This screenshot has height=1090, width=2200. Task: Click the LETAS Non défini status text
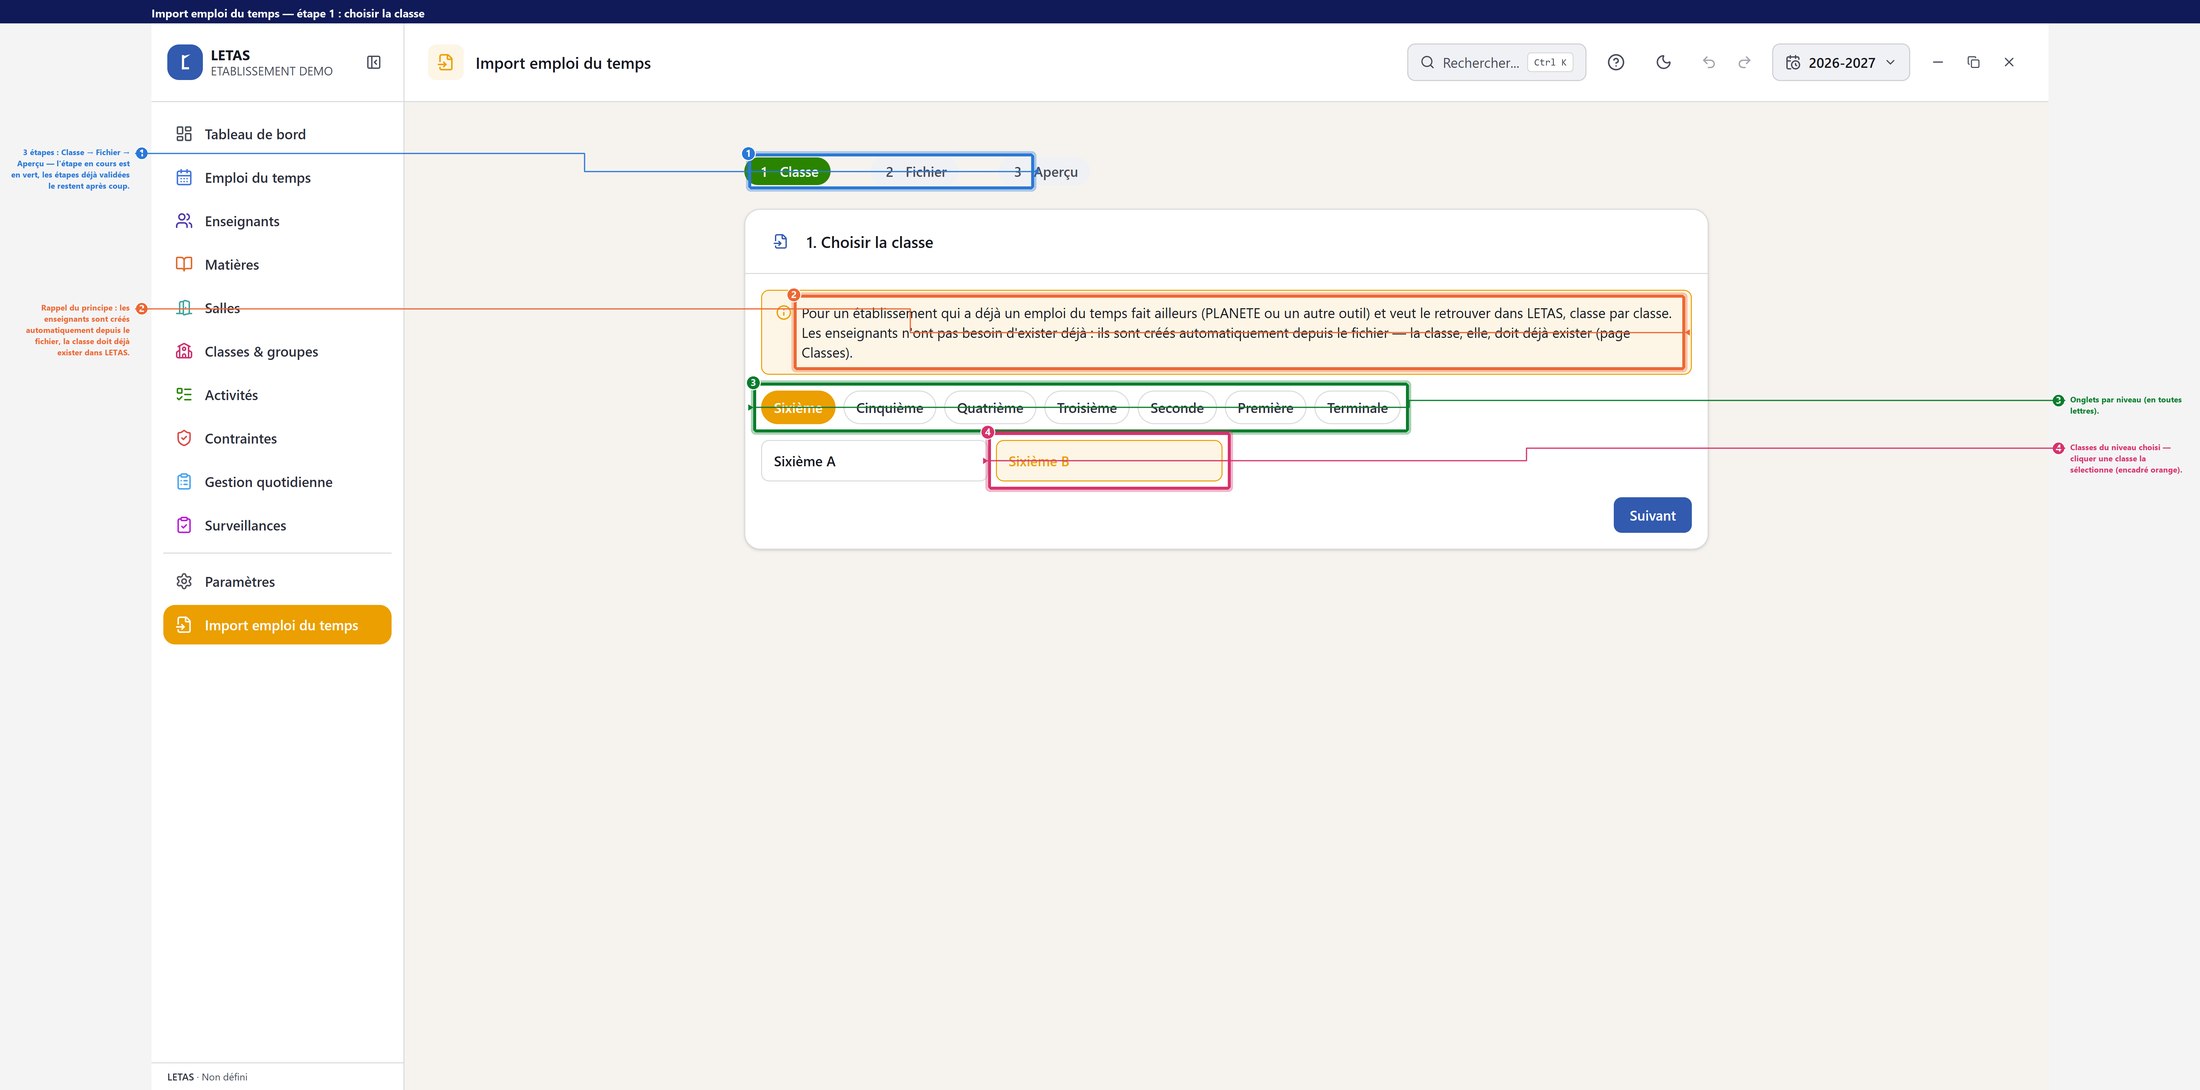tap(207, 1077)
